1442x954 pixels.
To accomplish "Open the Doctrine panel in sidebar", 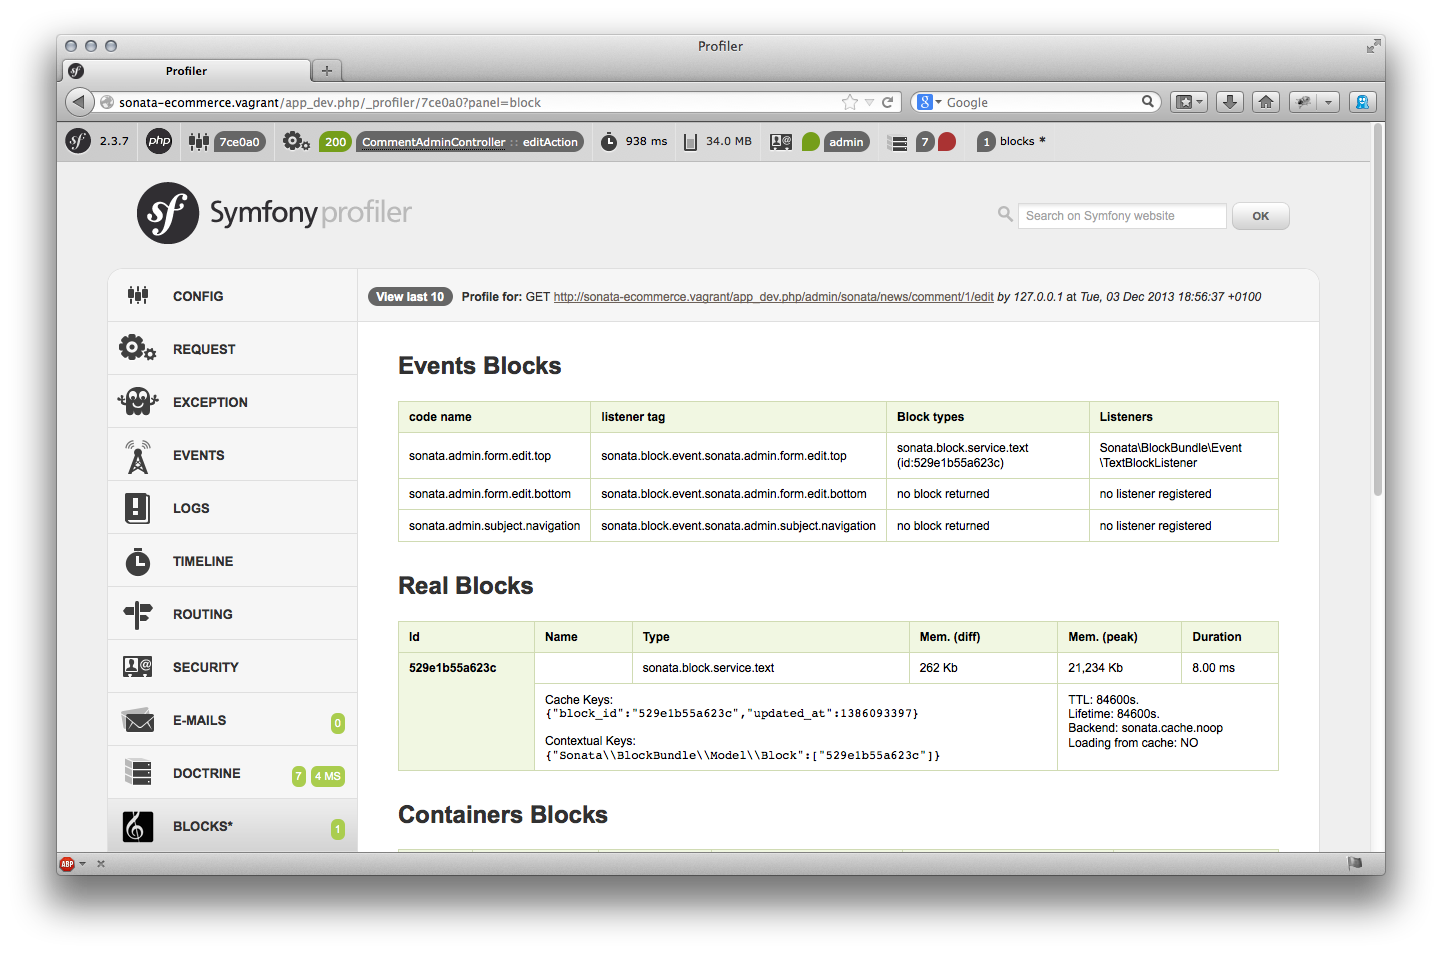I will click(206, 773).
